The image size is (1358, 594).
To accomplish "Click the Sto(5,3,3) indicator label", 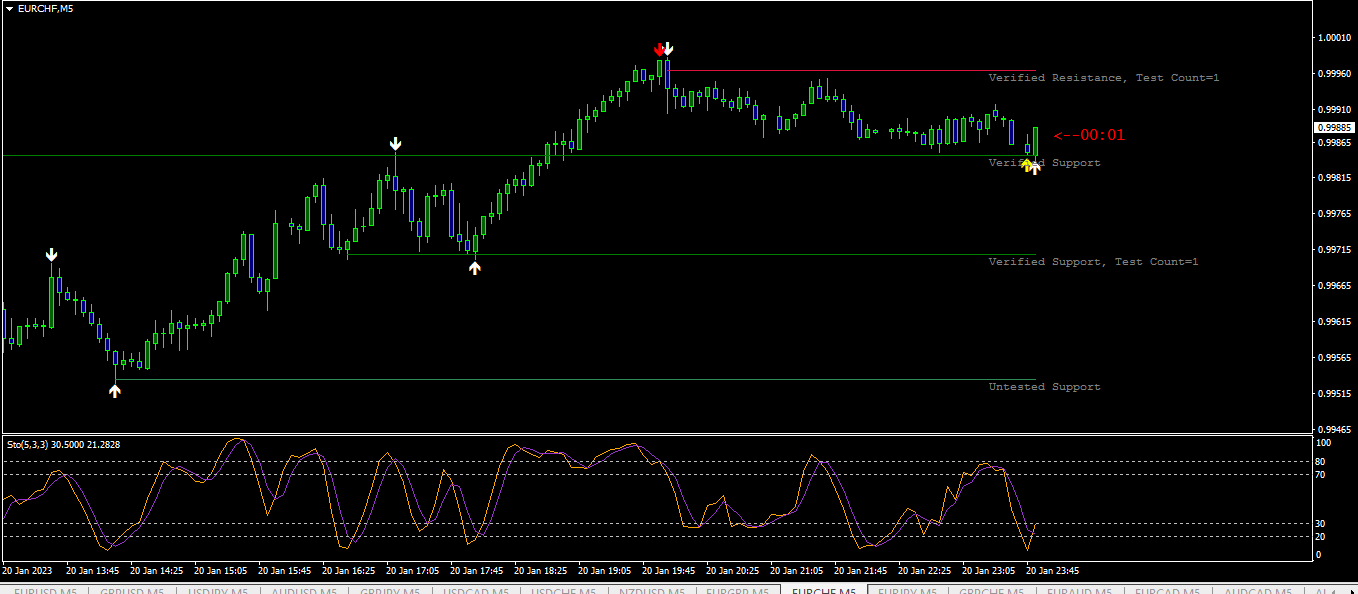I will coord(63,444).
